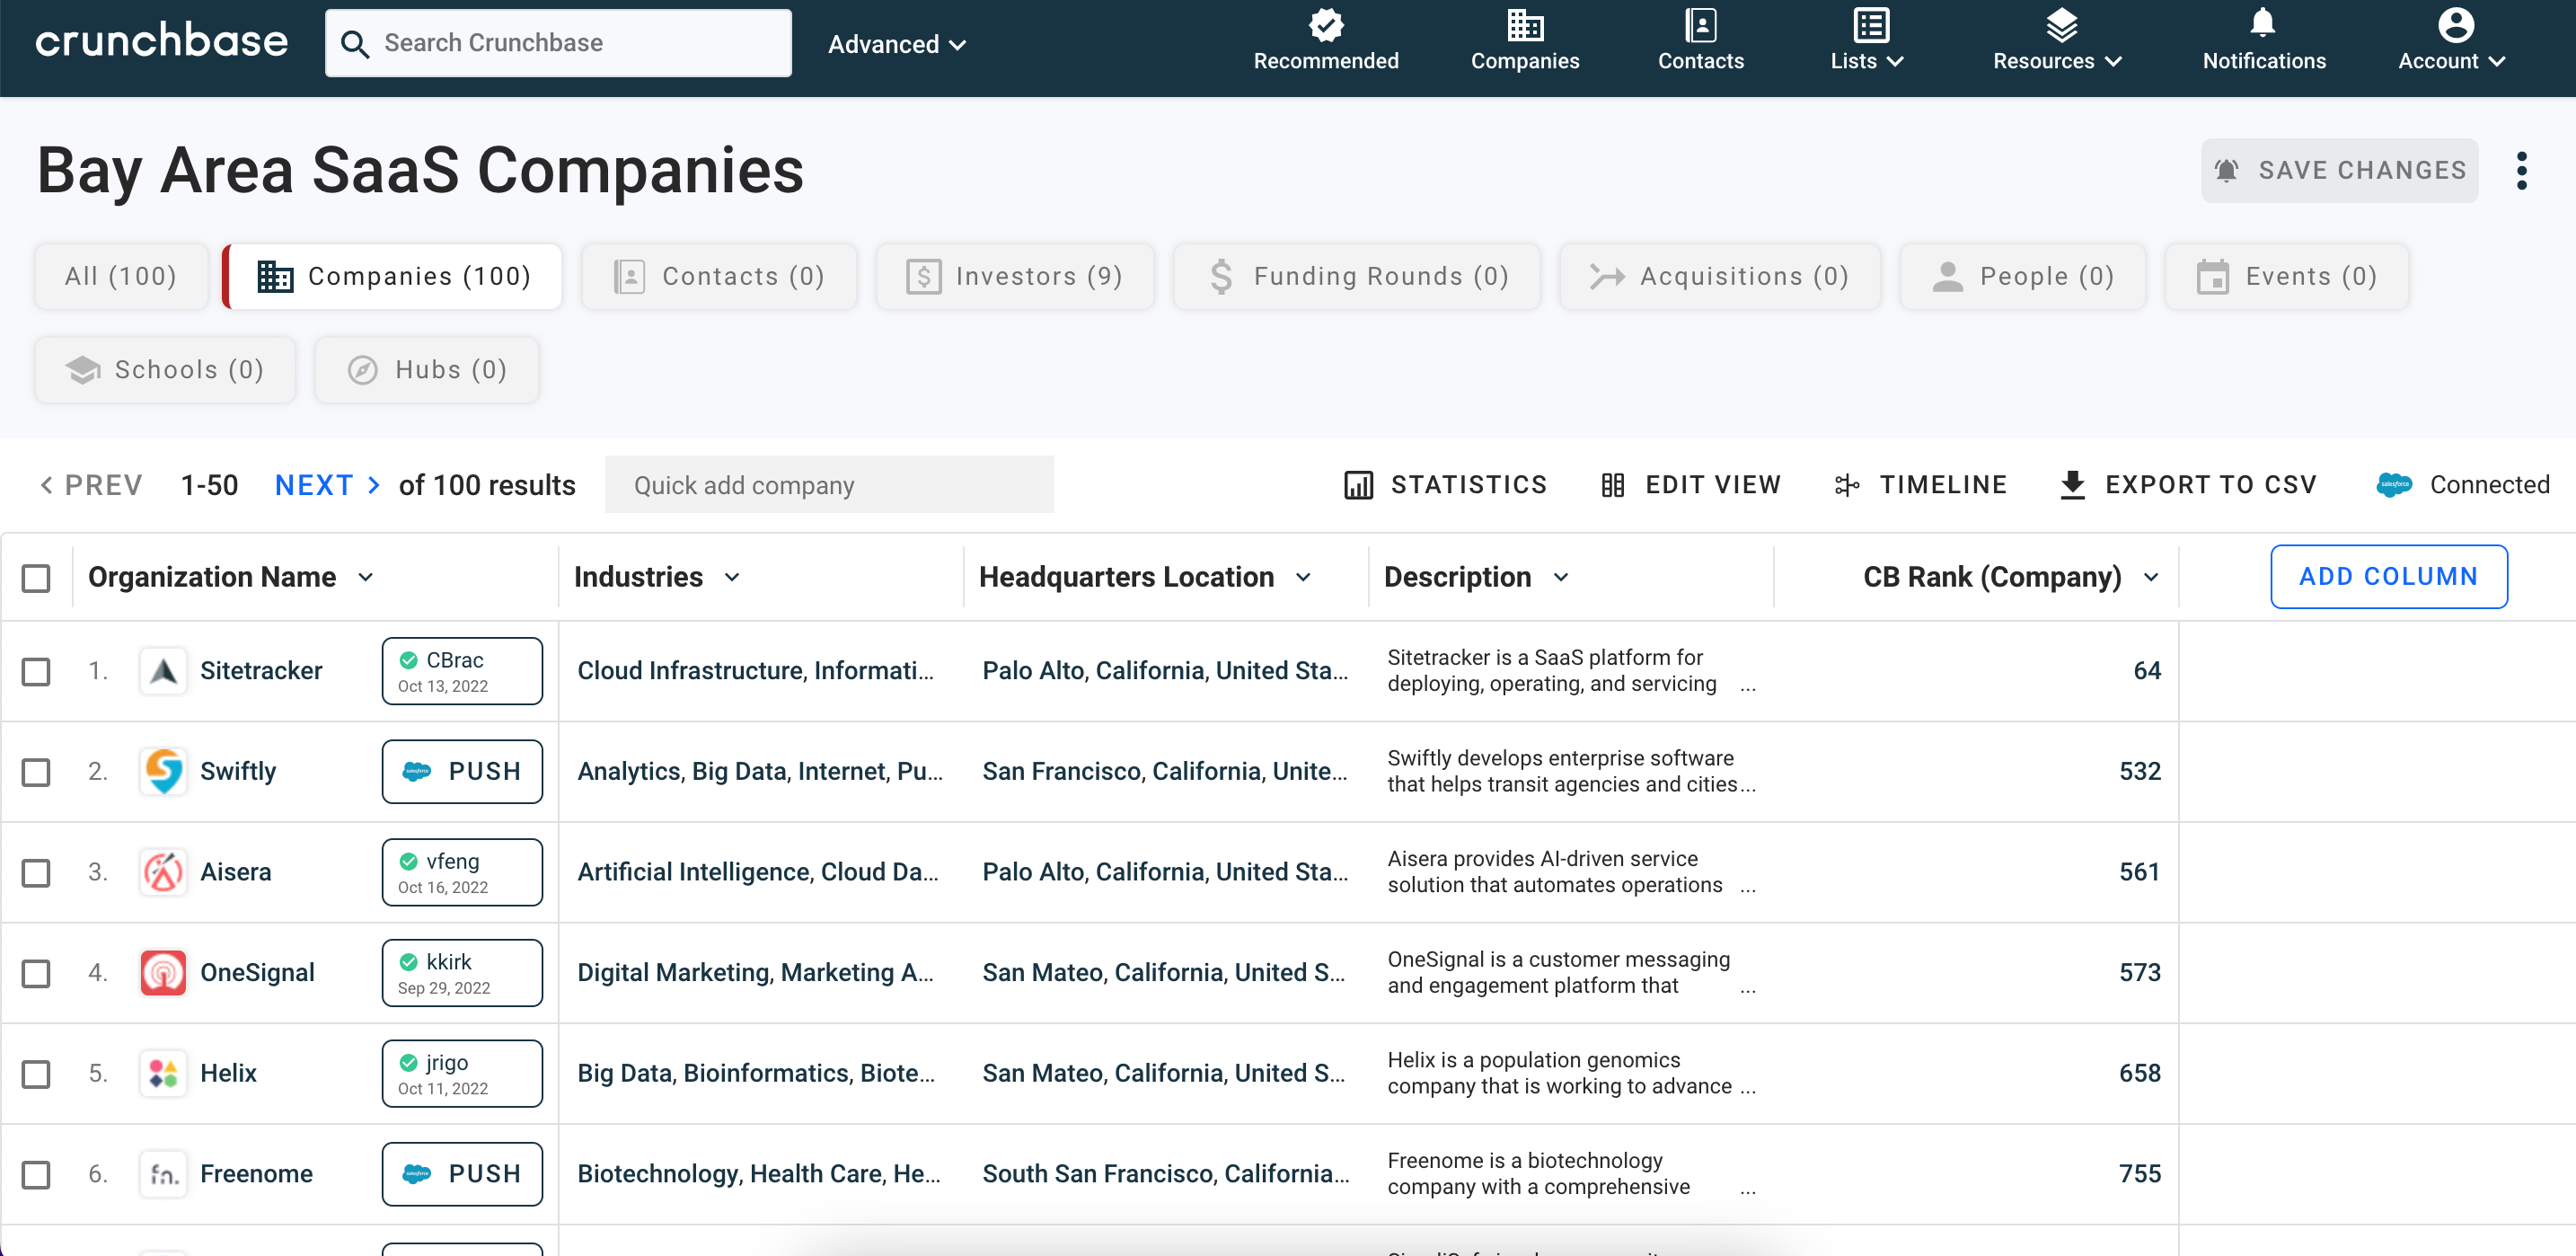The image size is (2576, 1256).
Task: Click the jrigo Oct 11, 2022 badge
Action: (x=462, y=1074)
